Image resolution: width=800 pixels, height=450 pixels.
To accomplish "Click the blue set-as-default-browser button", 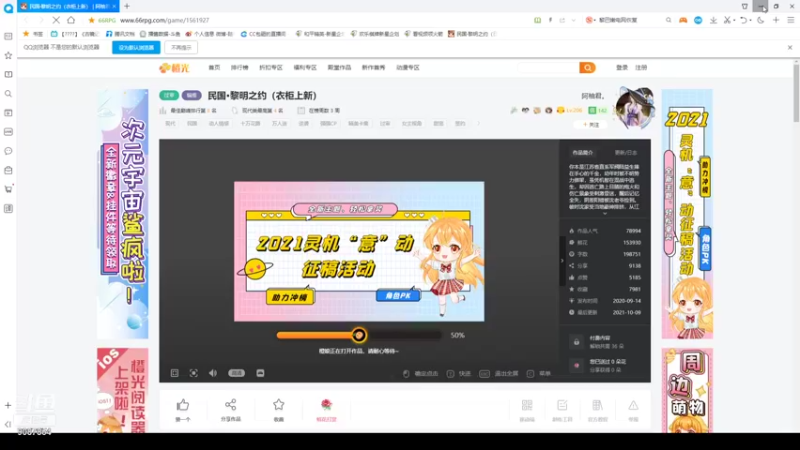I will tap(136, 47).
